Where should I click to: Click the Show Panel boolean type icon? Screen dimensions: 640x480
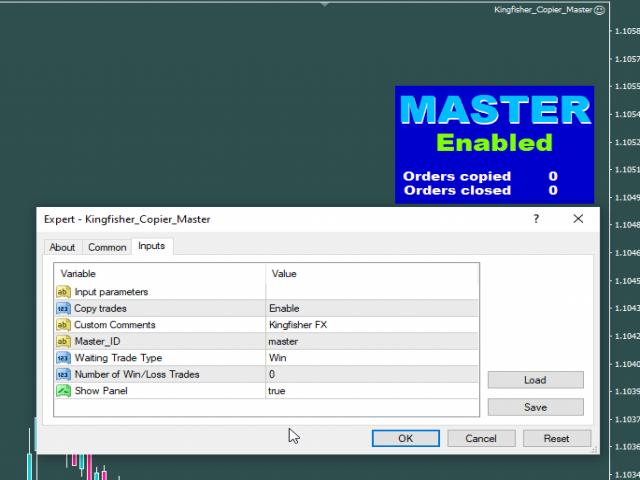coord(63,391)
